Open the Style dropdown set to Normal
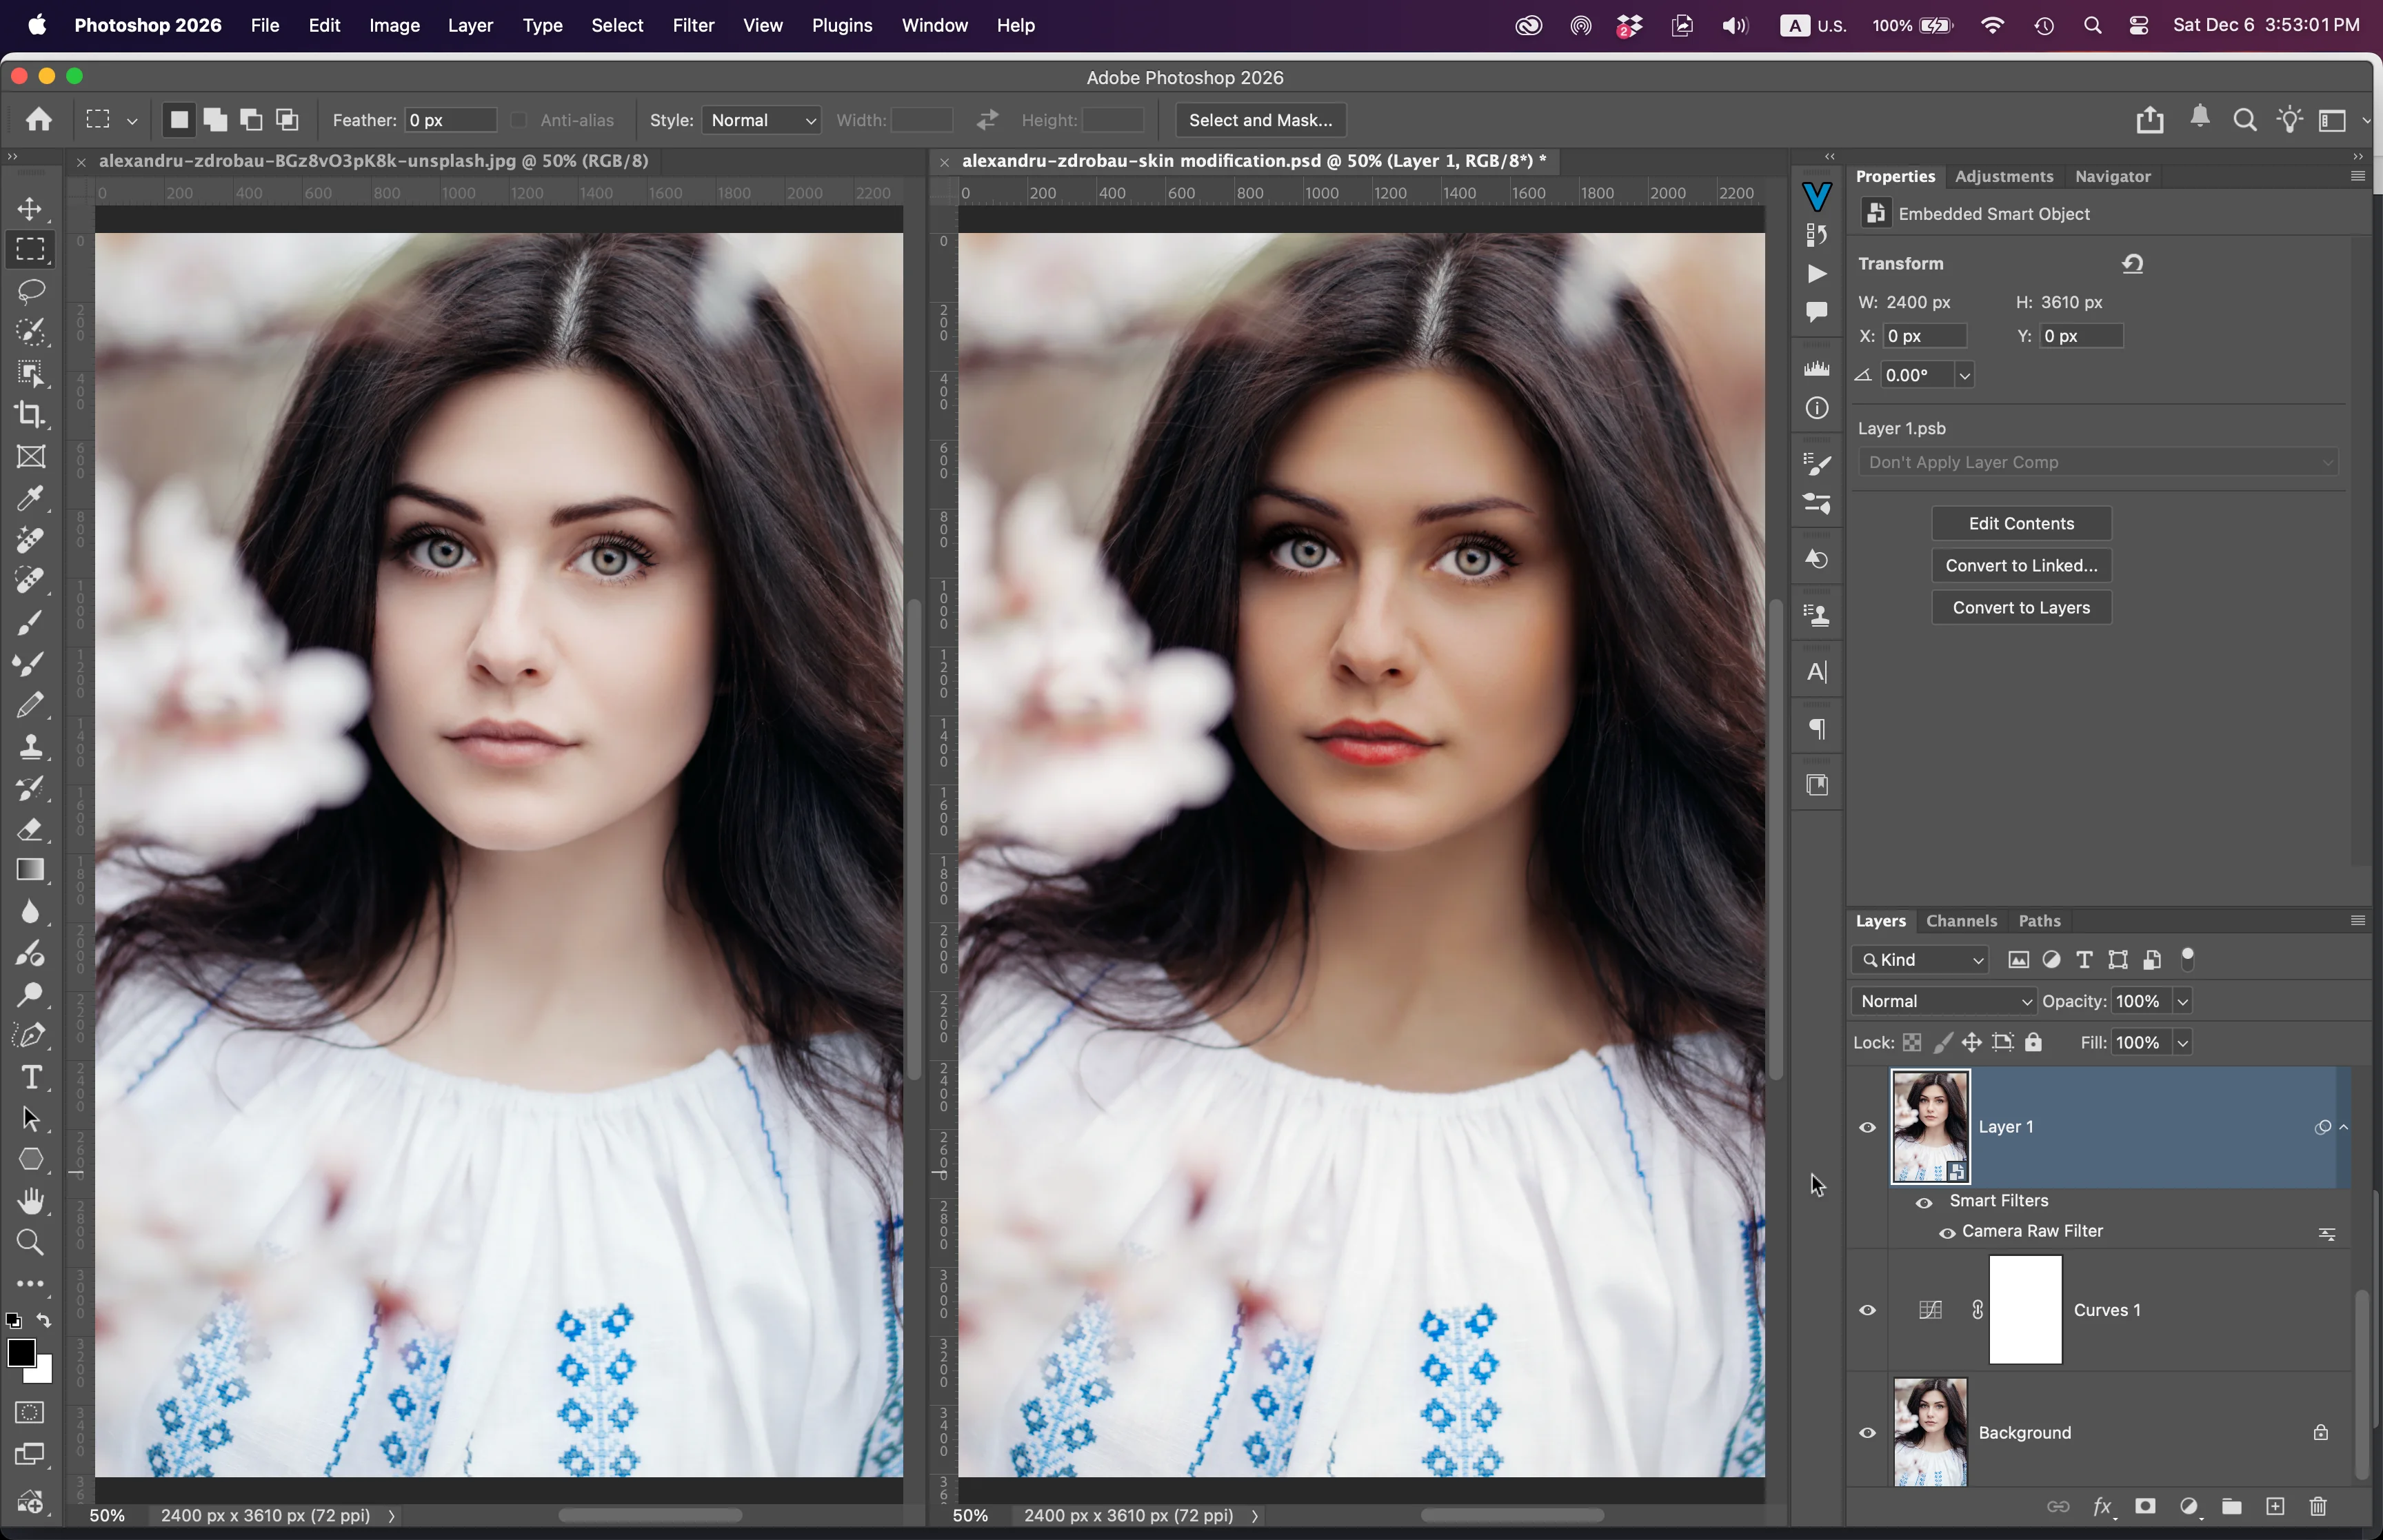This screenshot has width=2383, height=1540. tap(761, 120)
